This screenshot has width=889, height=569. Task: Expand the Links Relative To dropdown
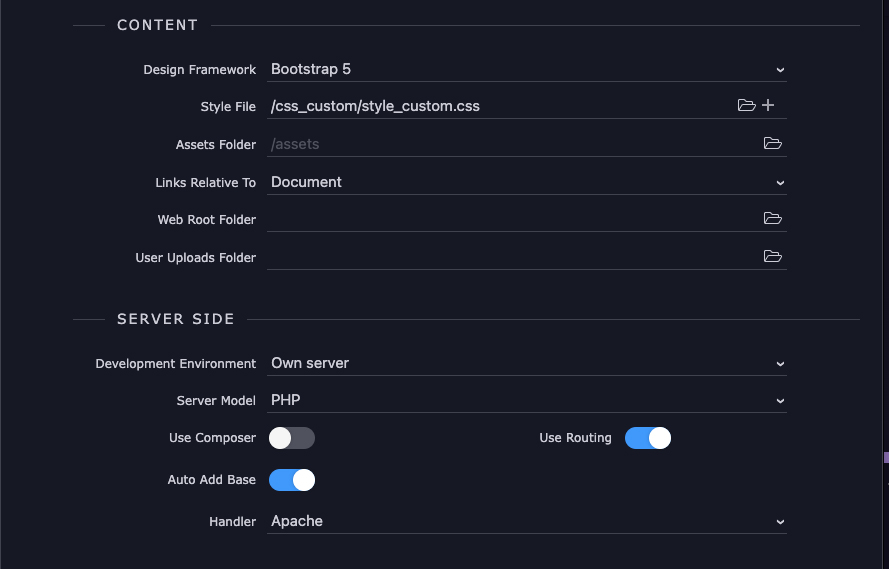pyautogui.click(x=526, y=182)
